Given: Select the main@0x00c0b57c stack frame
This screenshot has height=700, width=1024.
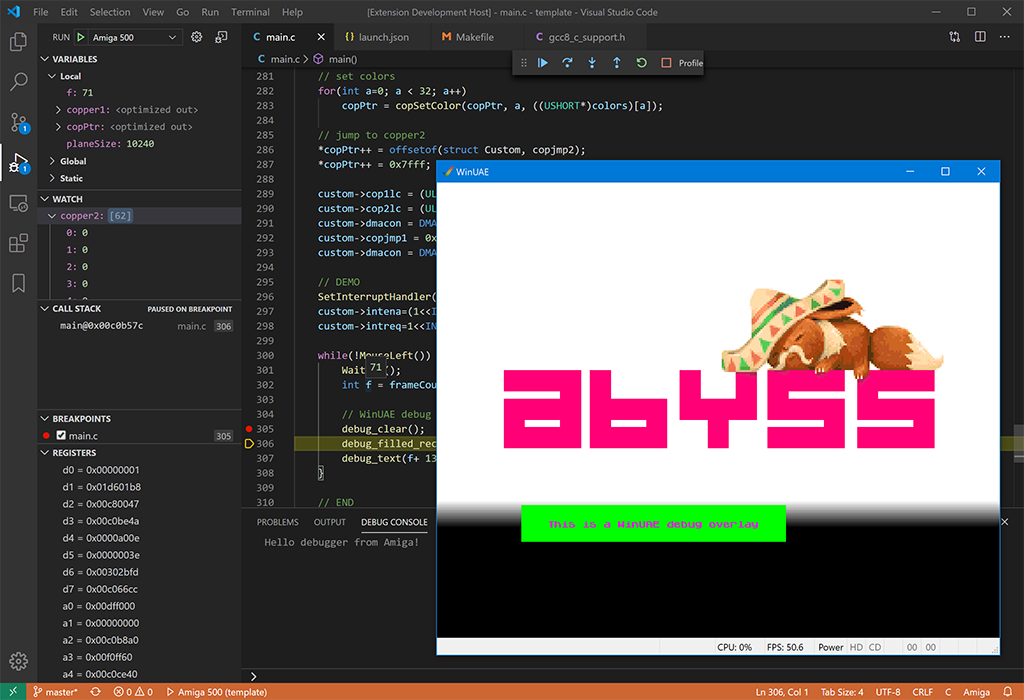Looking at the screenshot, I should pos(139,326).
